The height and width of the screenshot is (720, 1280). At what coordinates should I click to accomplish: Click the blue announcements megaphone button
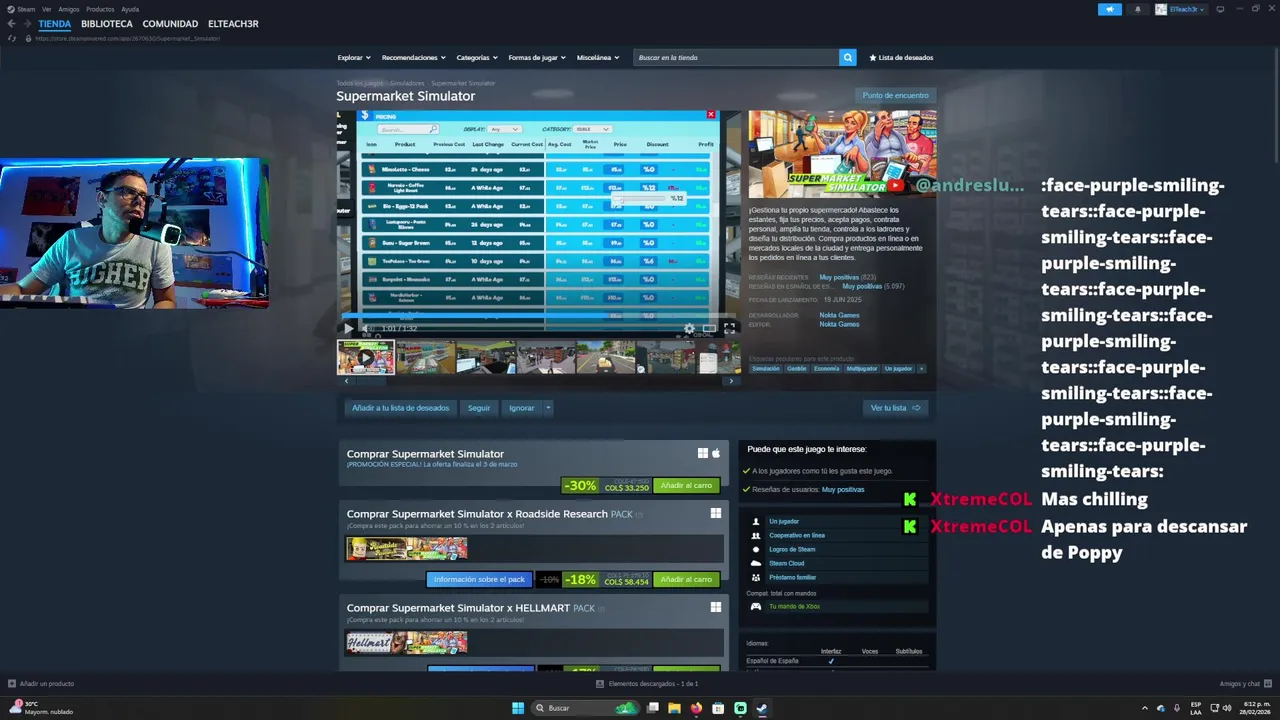click(x=1110, y=9)
